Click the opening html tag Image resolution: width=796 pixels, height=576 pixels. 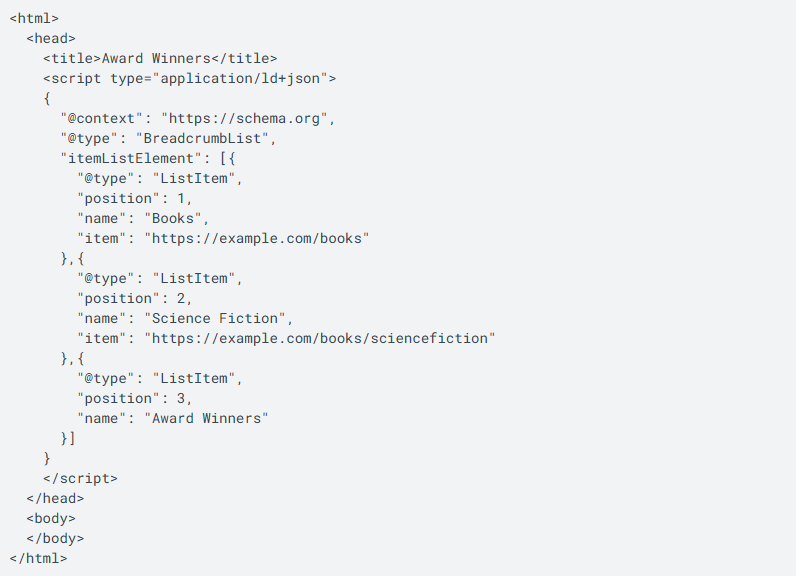[34, 19]
